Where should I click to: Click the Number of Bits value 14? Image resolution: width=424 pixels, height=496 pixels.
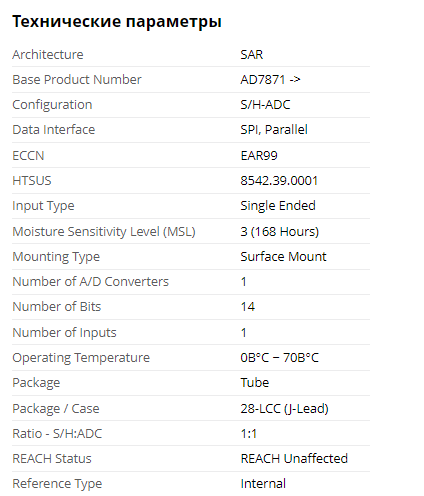(248, 307)
